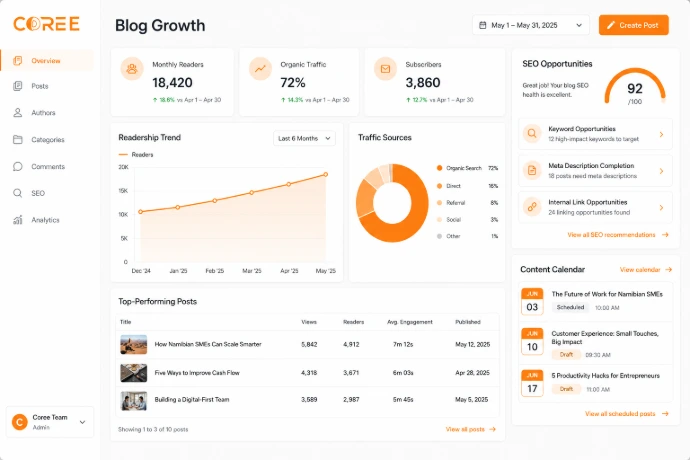Screen dimensions: 690x460
Task: Click "Building a Digital-First Team" title
Action: click(191, 400)
